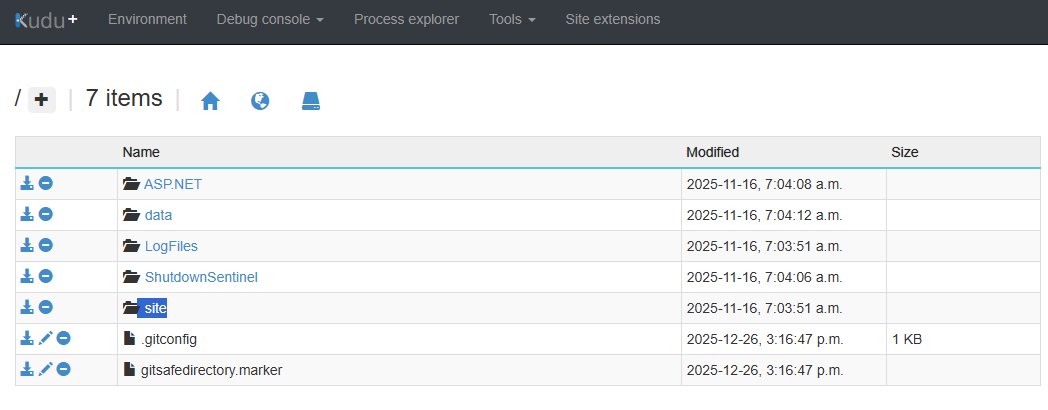1048x410 pixels.
Task: Click the globe site root icon
Action: click(x=260, y=101)
